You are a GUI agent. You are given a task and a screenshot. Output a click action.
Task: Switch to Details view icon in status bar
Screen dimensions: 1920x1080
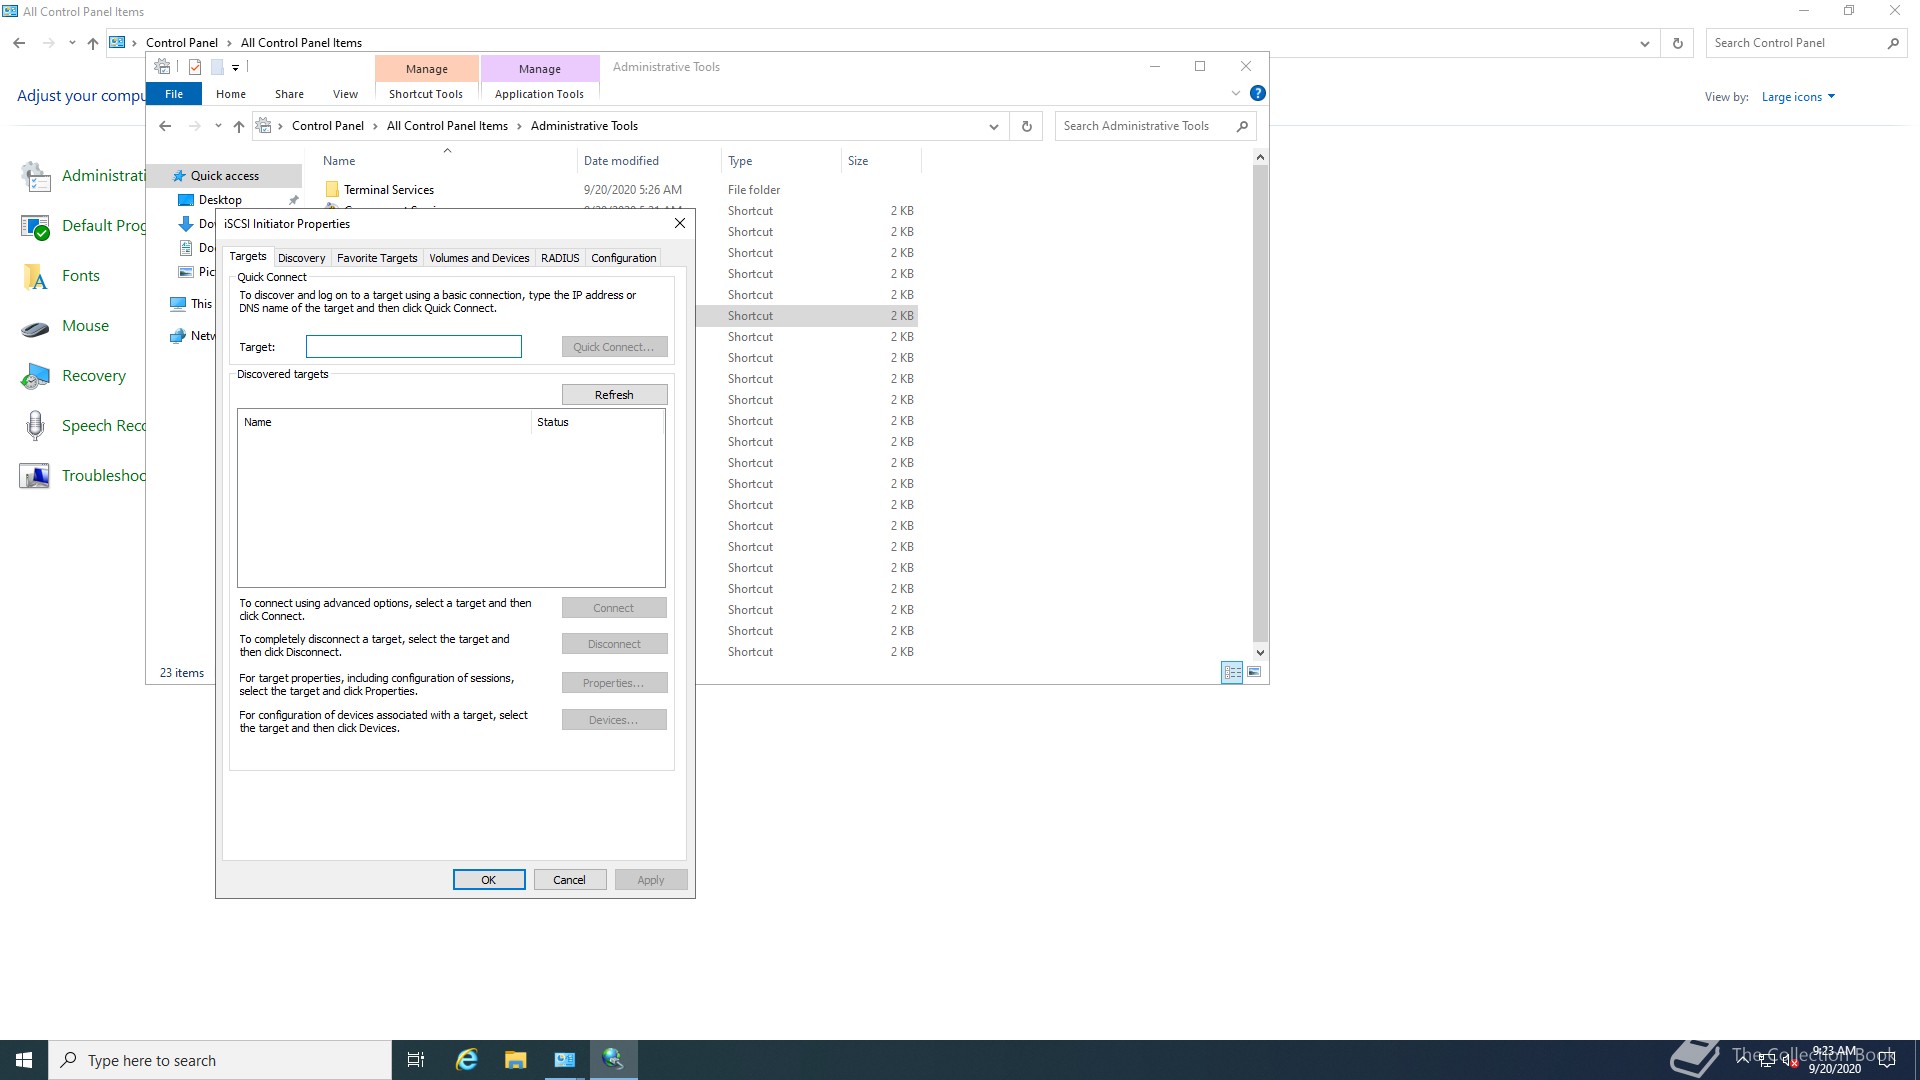[1232, 672]
